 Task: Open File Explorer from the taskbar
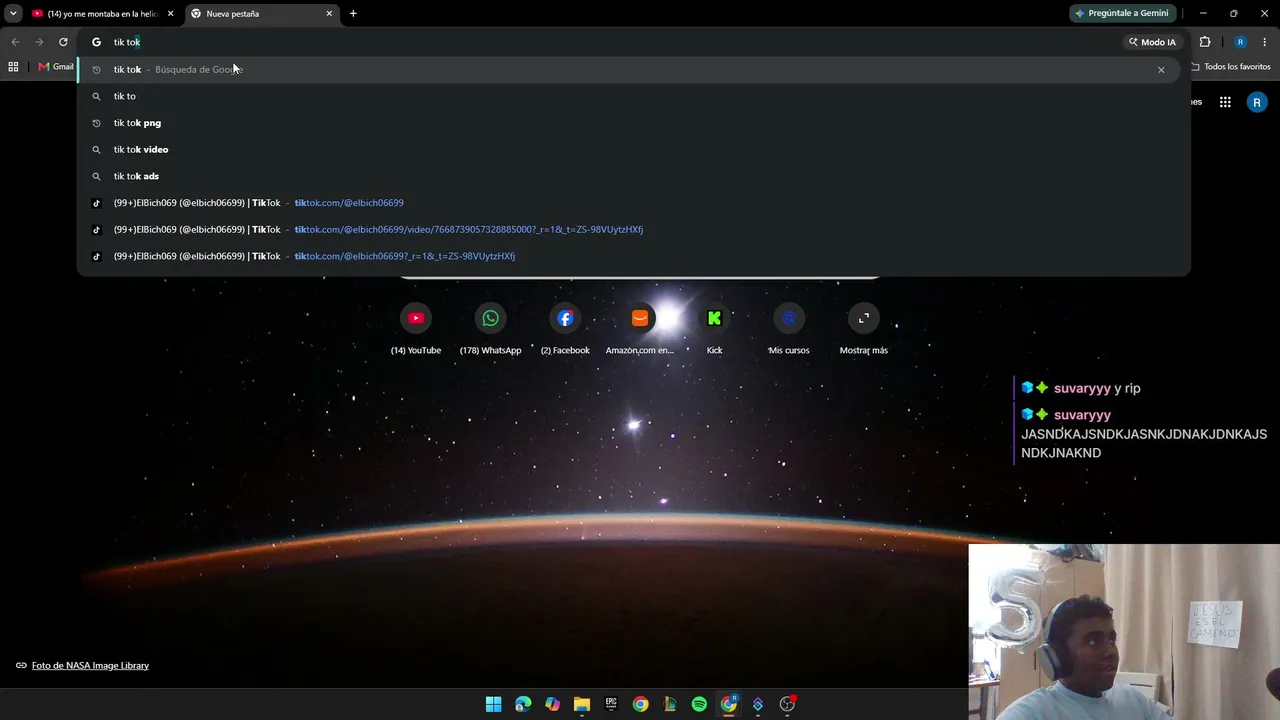(x=582, y=705)
